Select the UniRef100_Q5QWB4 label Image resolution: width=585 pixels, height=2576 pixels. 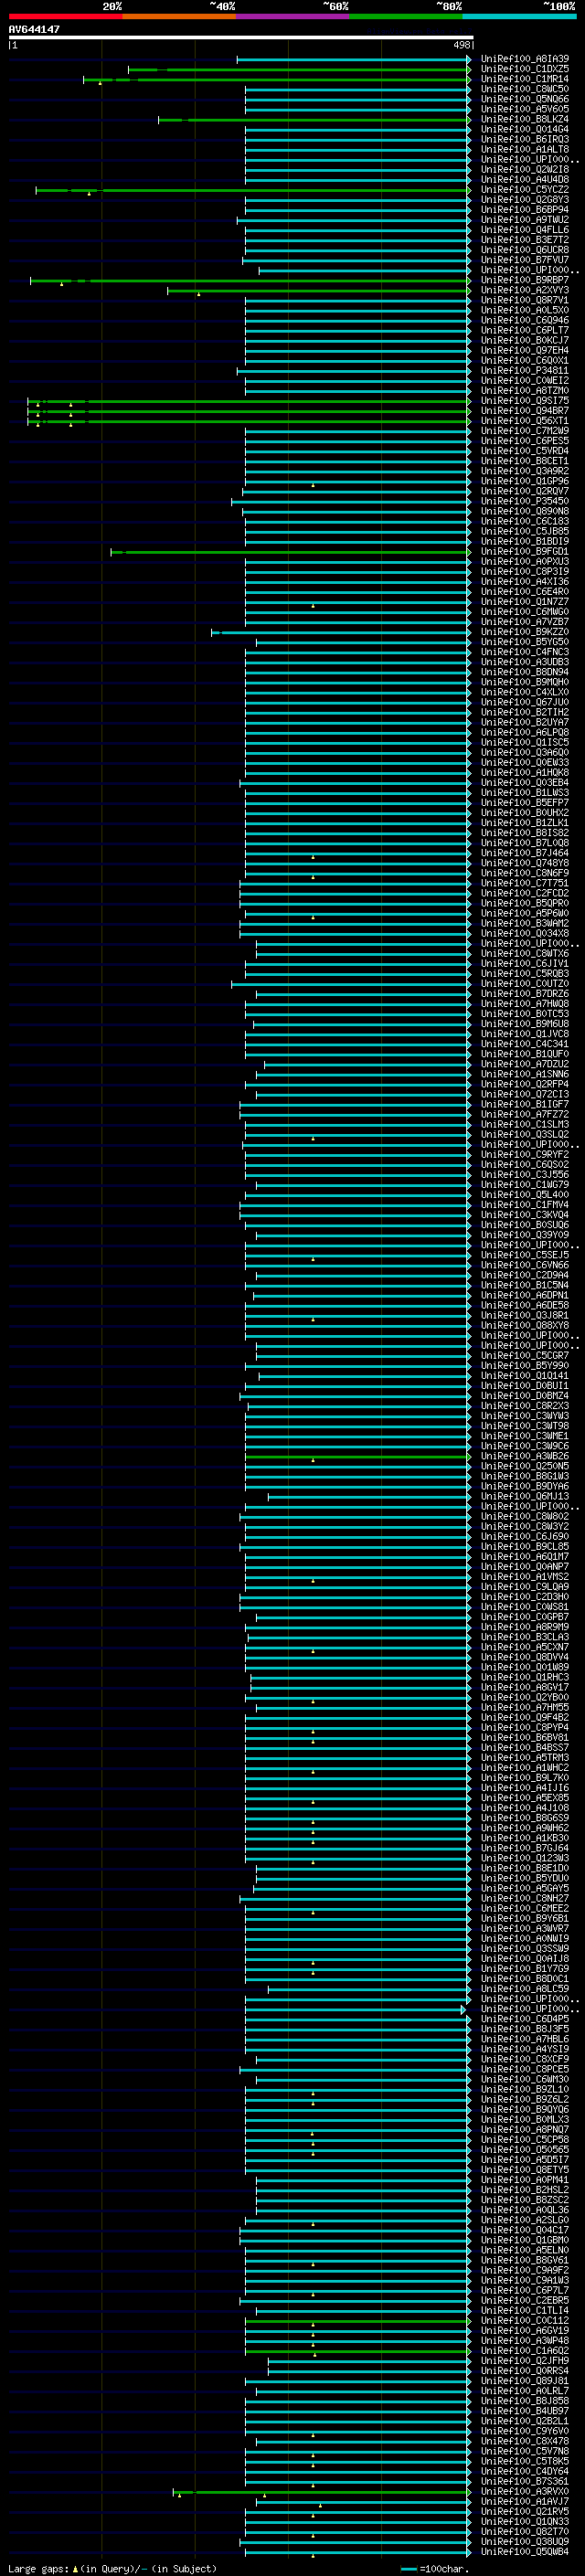tap(524, 2552)
